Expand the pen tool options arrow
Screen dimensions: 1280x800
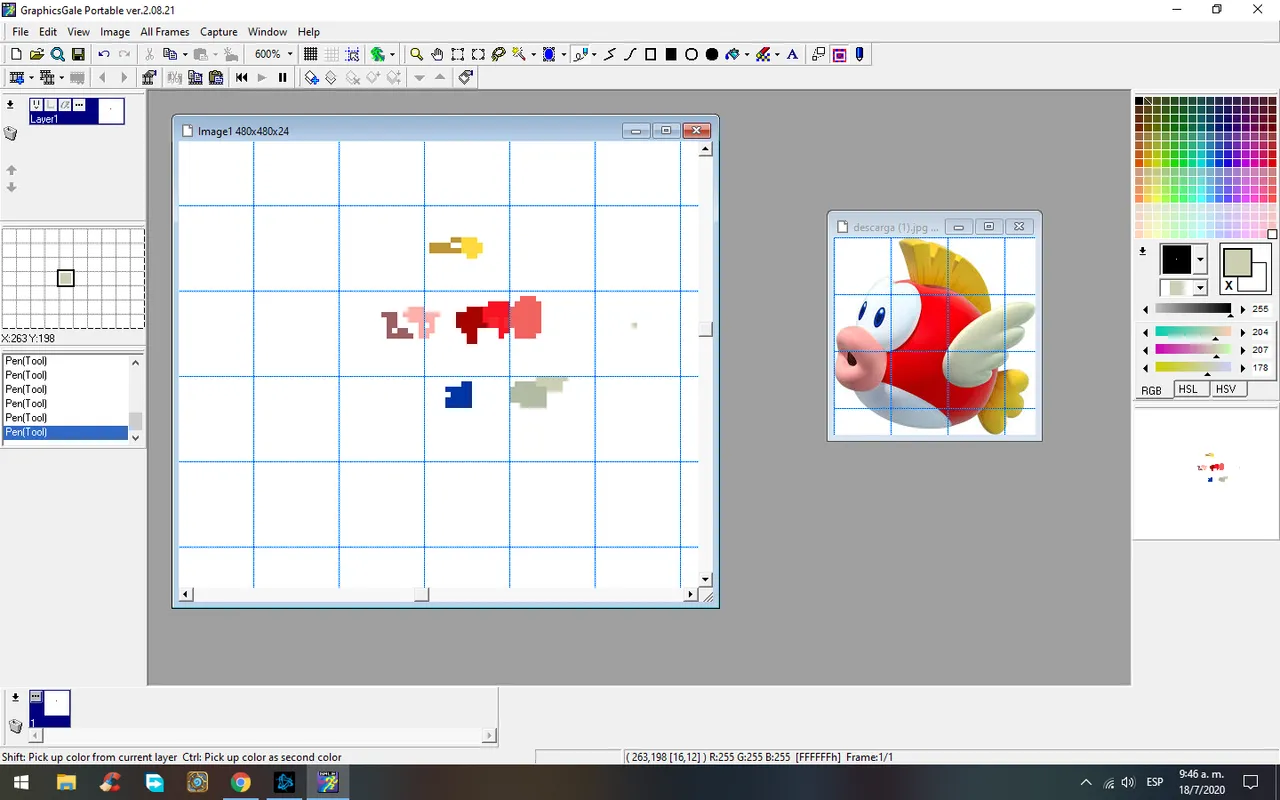coord(594,54)
